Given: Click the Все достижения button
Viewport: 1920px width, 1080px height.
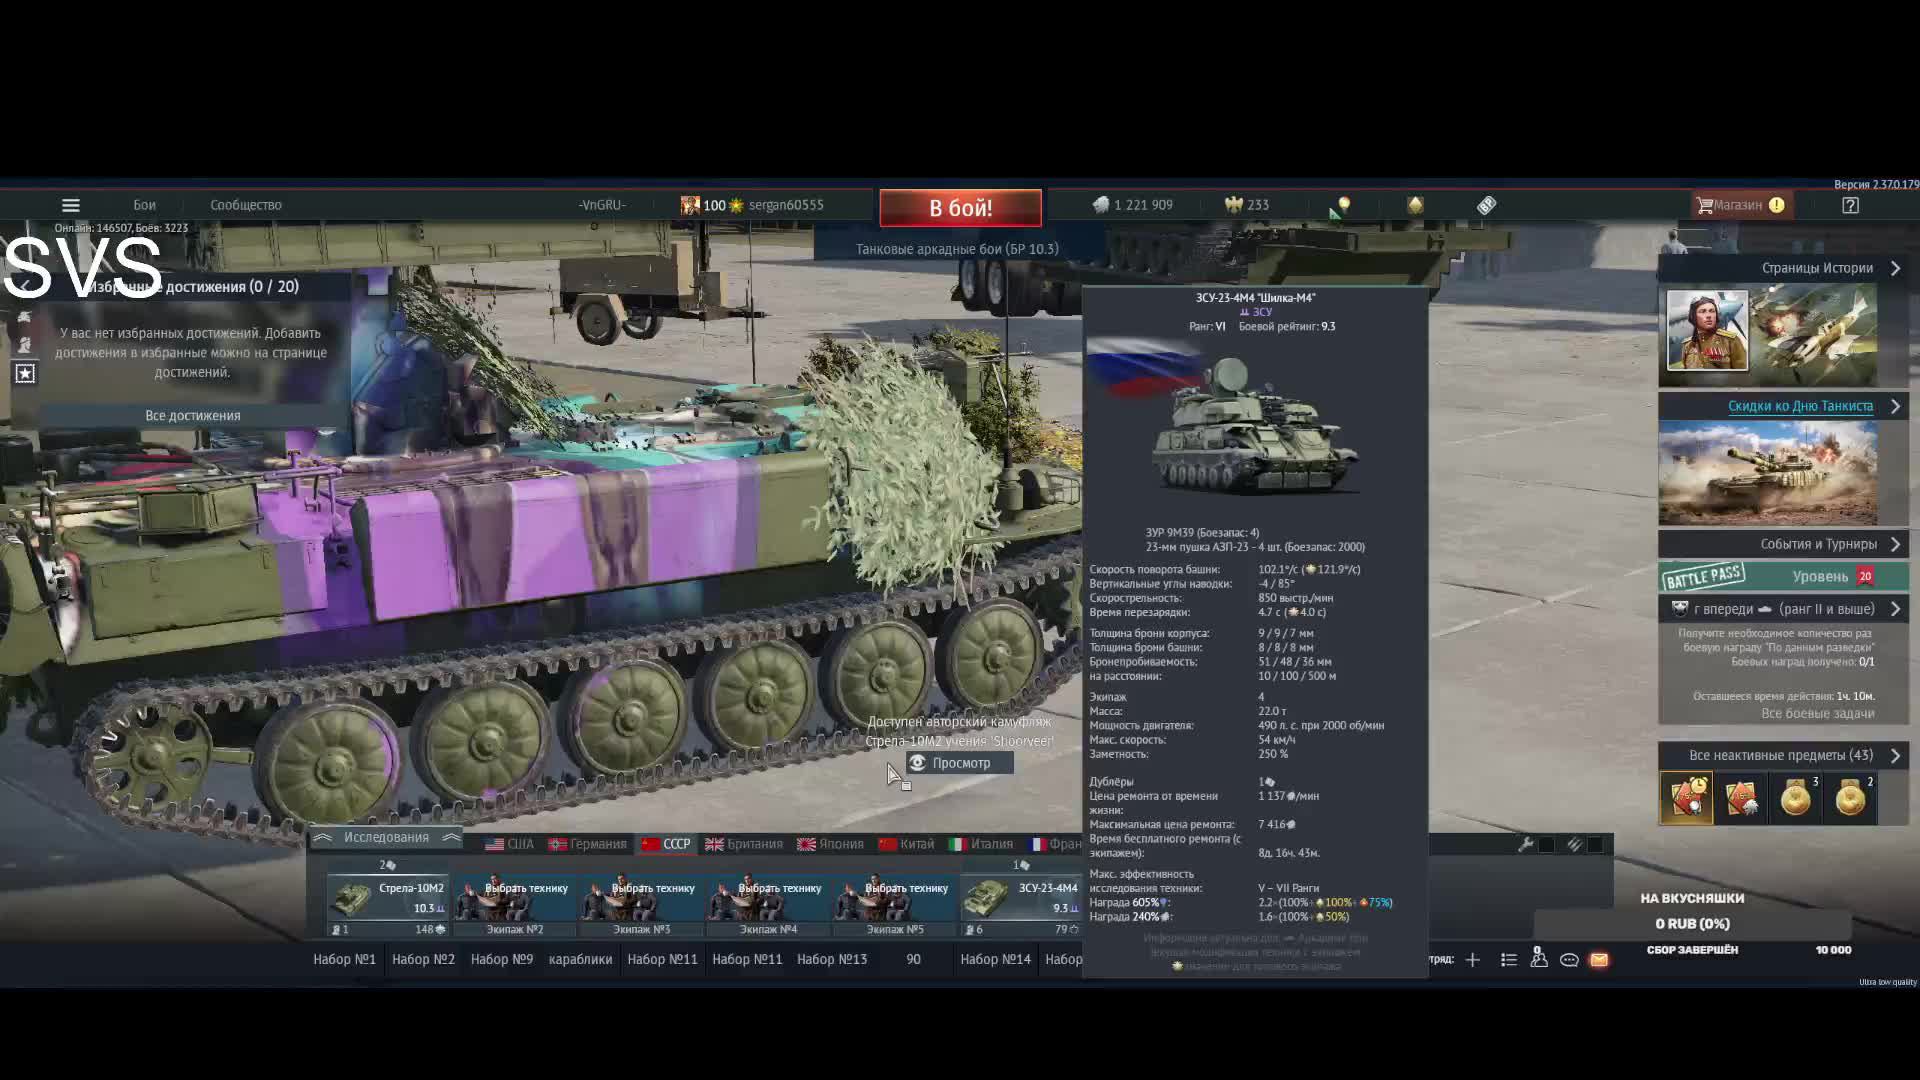Looking at the screenshot, I should point(193,415).
